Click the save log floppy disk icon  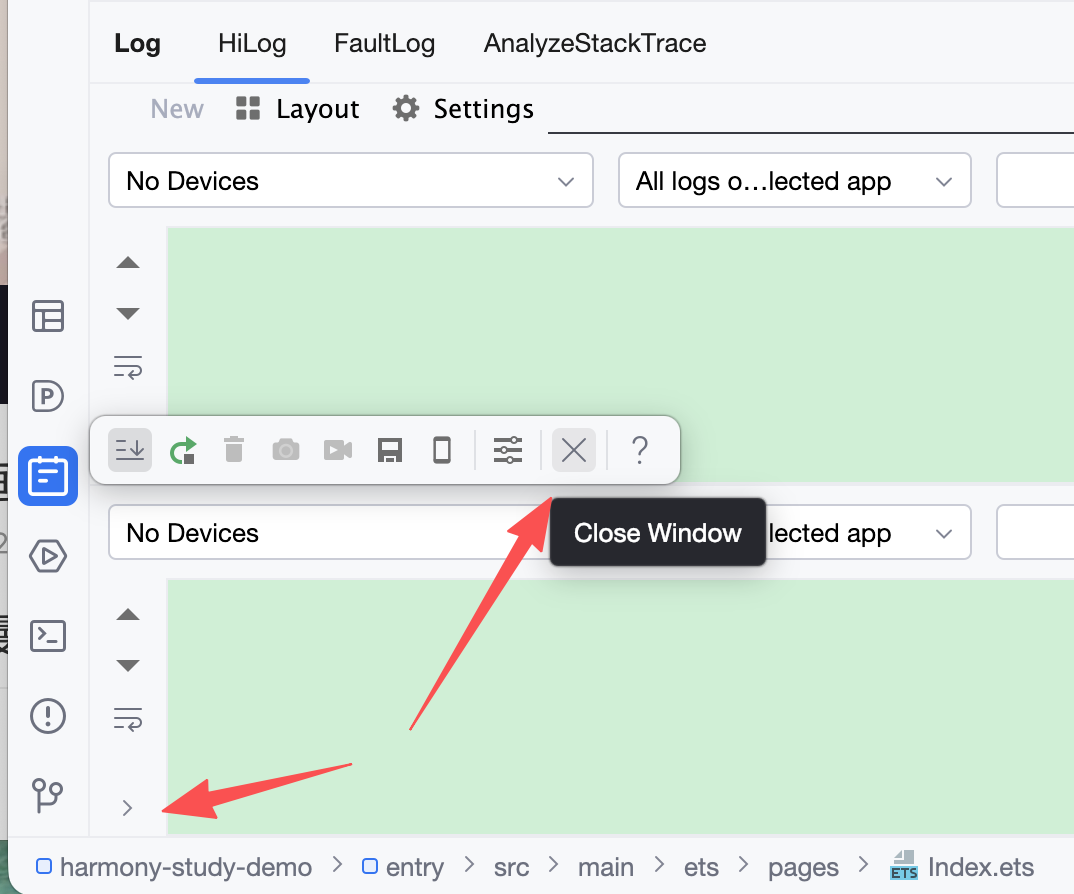pyautogui.click(x=390, y=450)
